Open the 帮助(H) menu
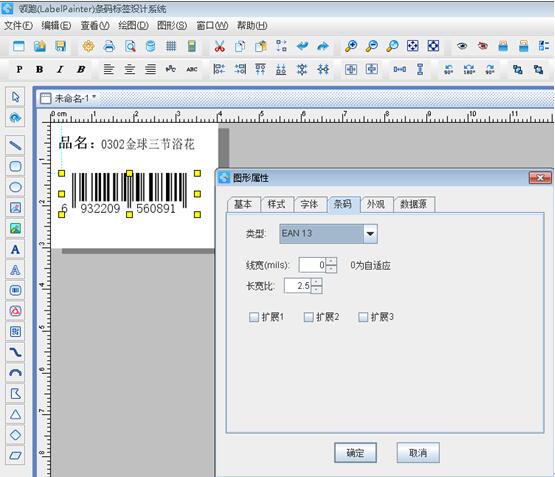This screenshot has height=477, width=555. point(252,25)
